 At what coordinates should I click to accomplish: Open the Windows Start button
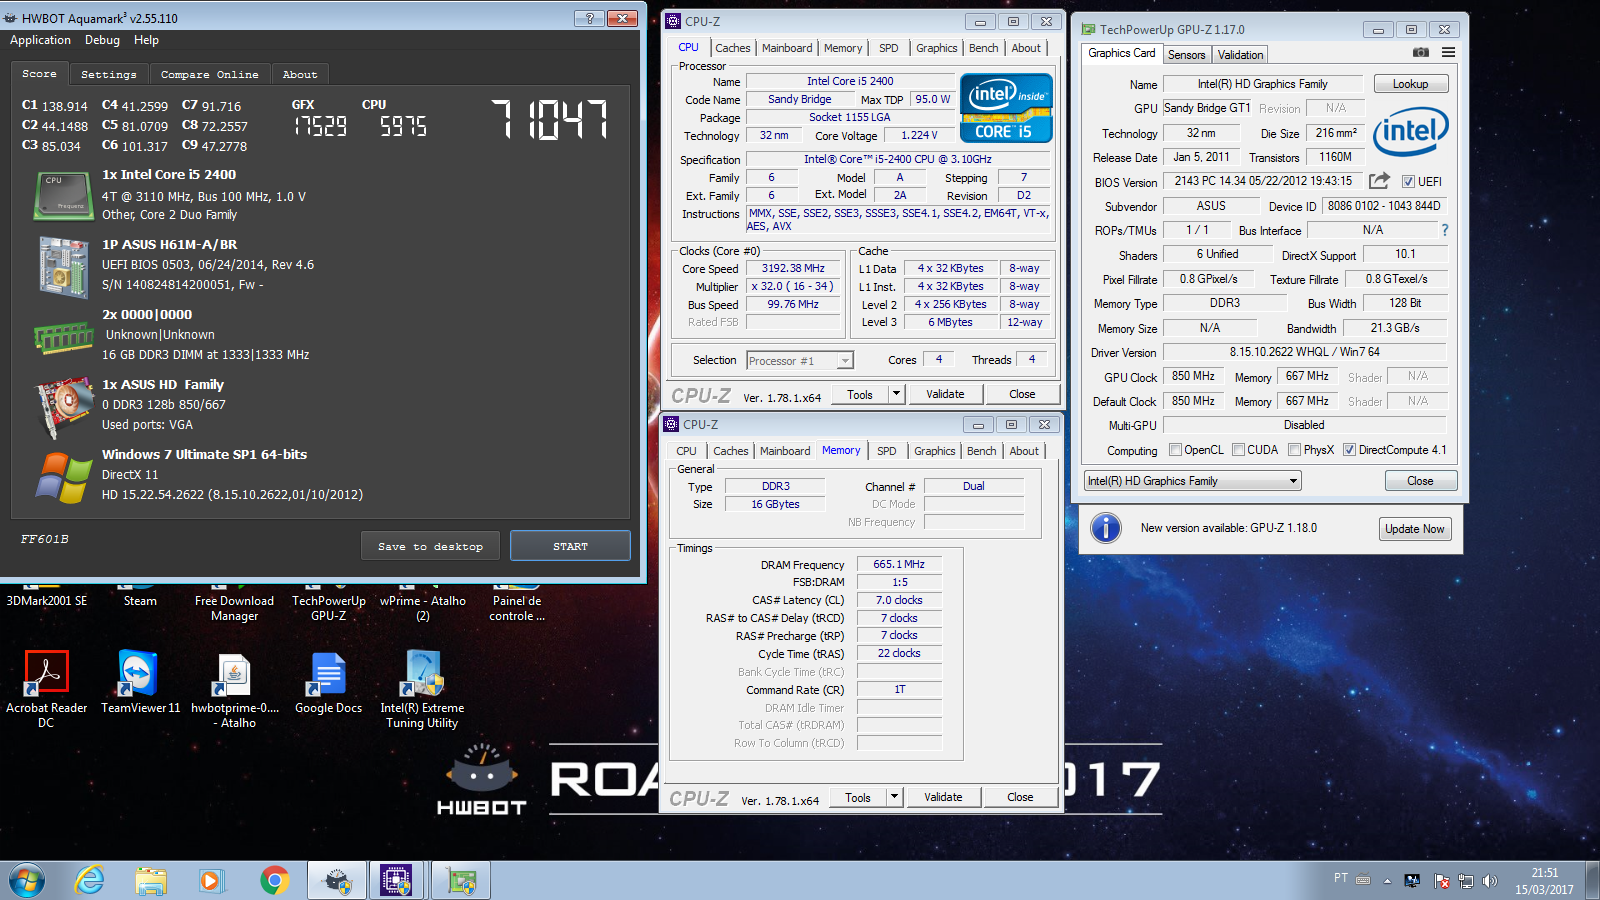pos(27,880)
